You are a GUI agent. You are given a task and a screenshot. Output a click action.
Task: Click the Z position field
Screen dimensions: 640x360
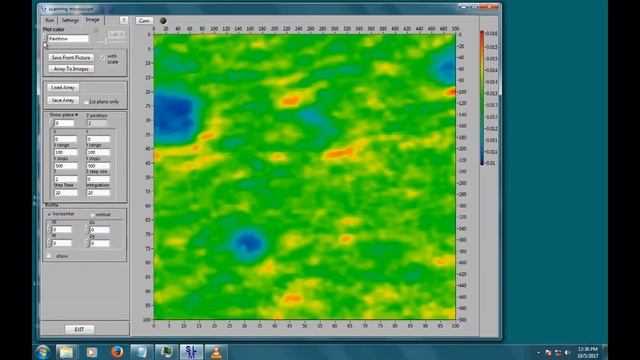(x=96, y=123)
